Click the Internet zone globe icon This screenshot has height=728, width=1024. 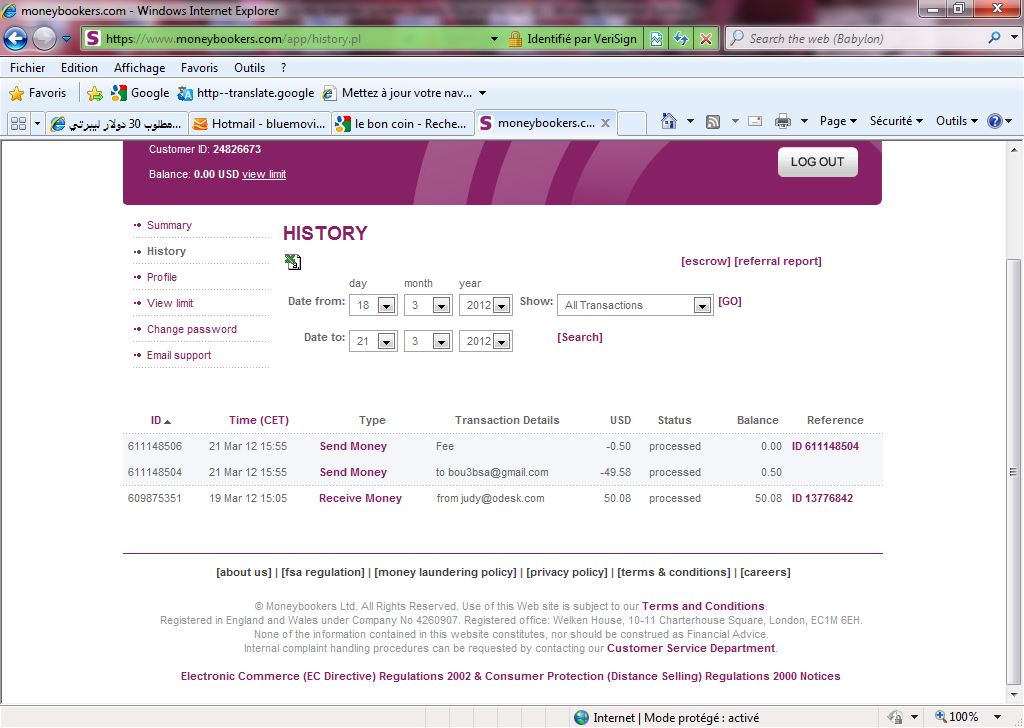tap(581, 718)
